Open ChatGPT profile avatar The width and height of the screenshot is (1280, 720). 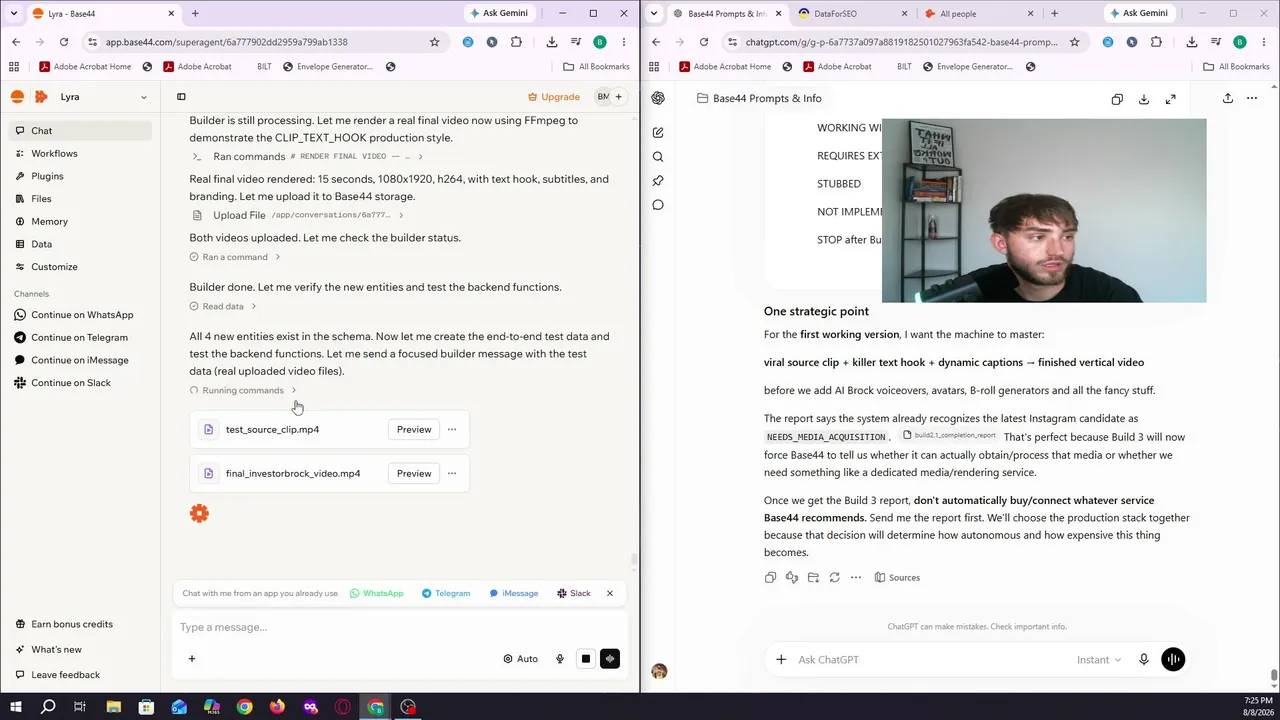pos(659,671)
